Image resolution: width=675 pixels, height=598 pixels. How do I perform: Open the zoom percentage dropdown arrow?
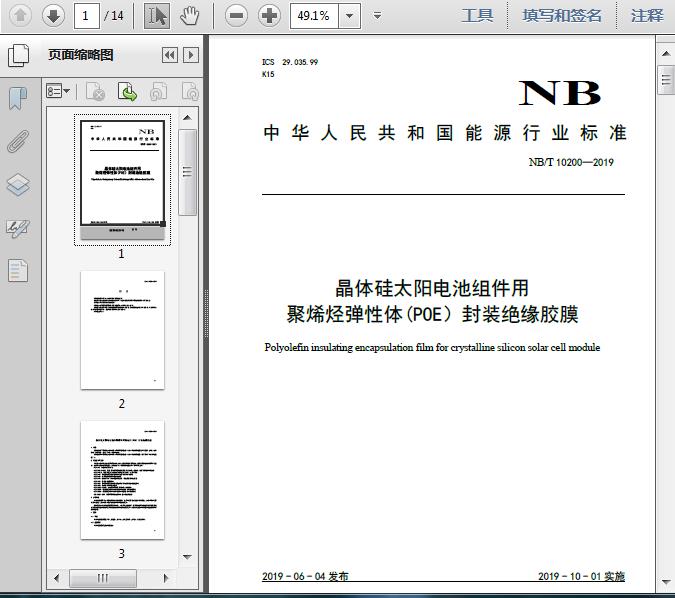[x=349, y=15]
